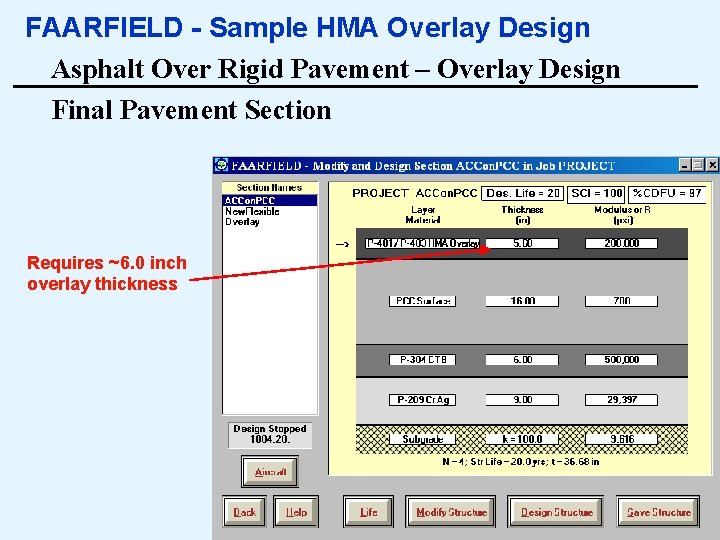Image resolution: width=720 pixels, height=540 pixels.
Task: Select PCC Surface layer material
Action: [422, 301]
